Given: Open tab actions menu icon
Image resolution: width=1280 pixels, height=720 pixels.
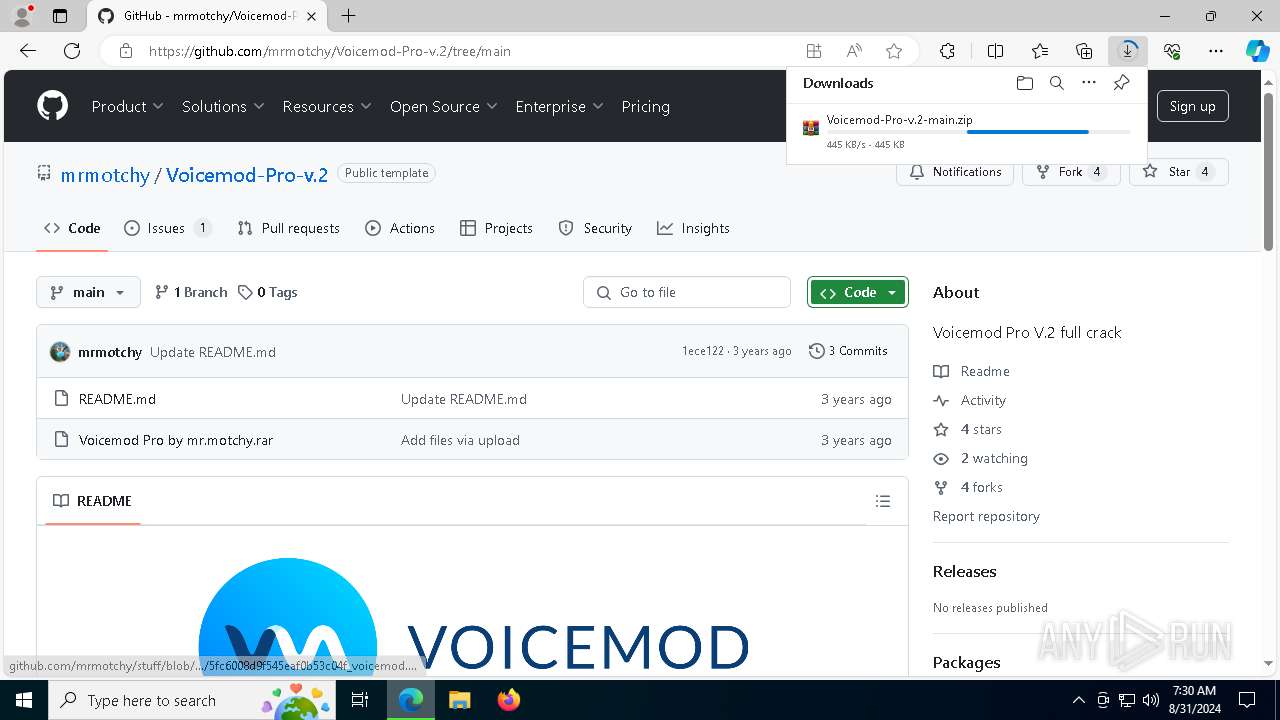Looking at the screenshot, I should coord(60,16).
